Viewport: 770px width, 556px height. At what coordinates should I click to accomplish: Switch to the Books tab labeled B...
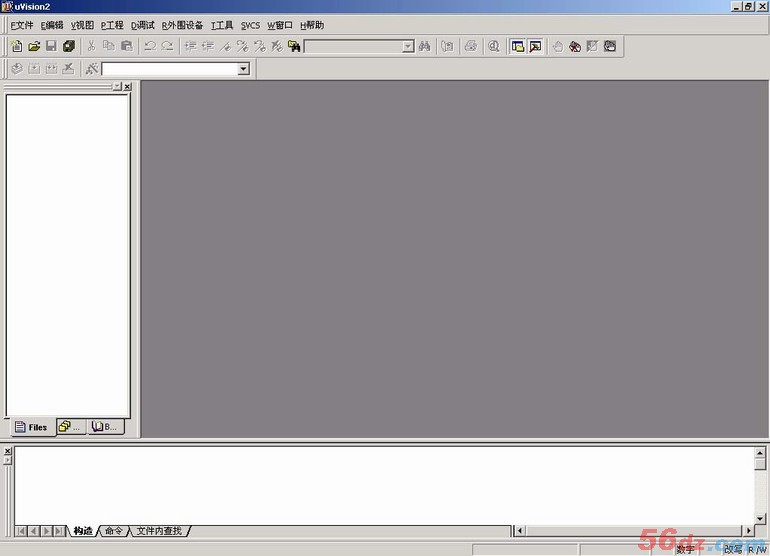point(105,427)
